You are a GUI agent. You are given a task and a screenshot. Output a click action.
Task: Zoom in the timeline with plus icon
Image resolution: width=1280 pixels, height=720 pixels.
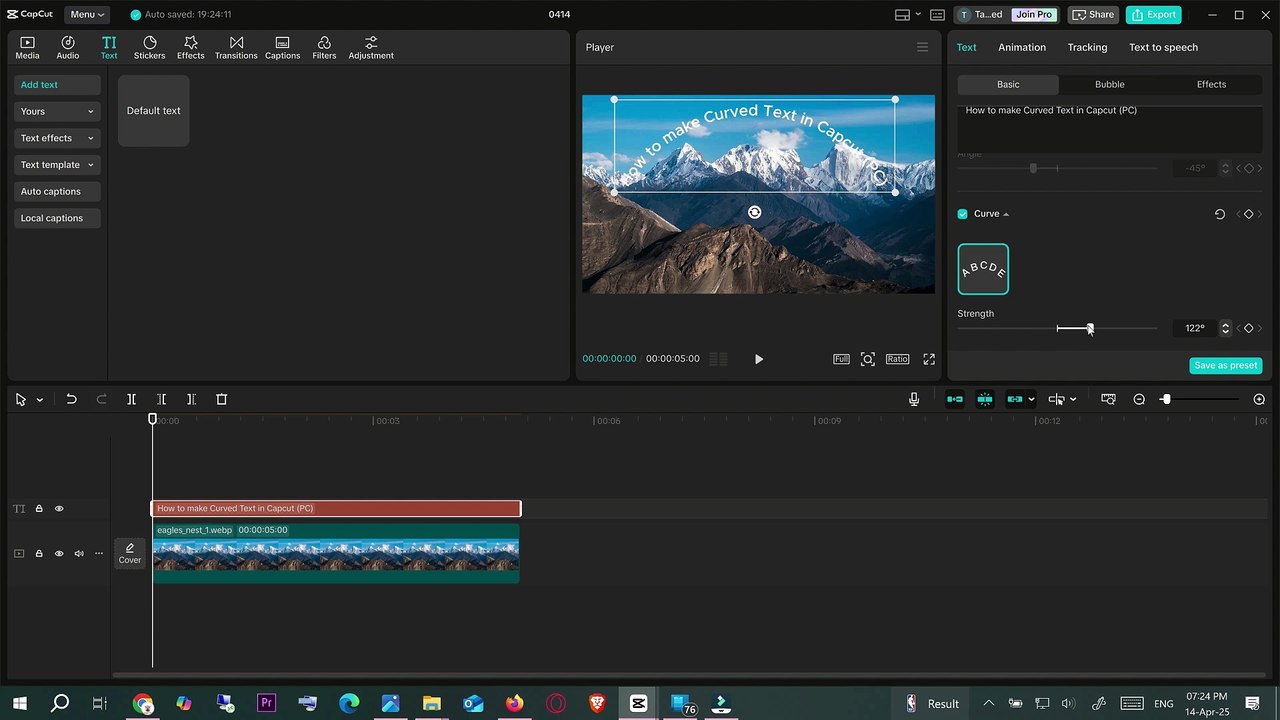1259,399
